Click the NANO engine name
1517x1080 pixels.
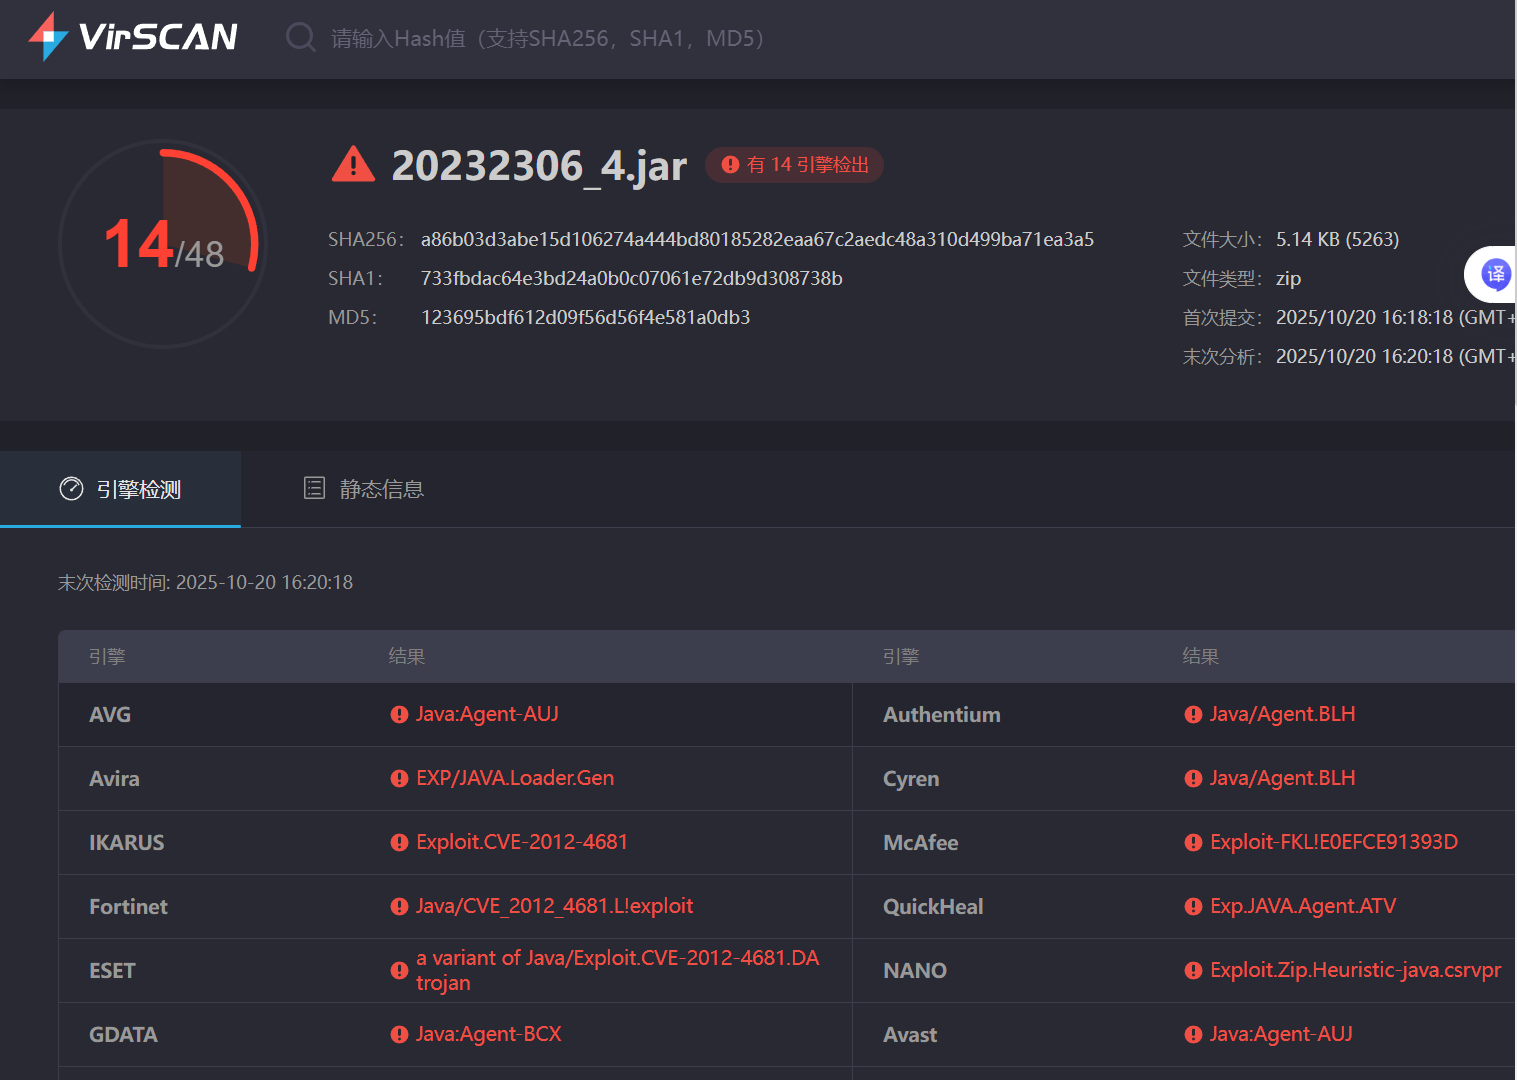(915, 971)
